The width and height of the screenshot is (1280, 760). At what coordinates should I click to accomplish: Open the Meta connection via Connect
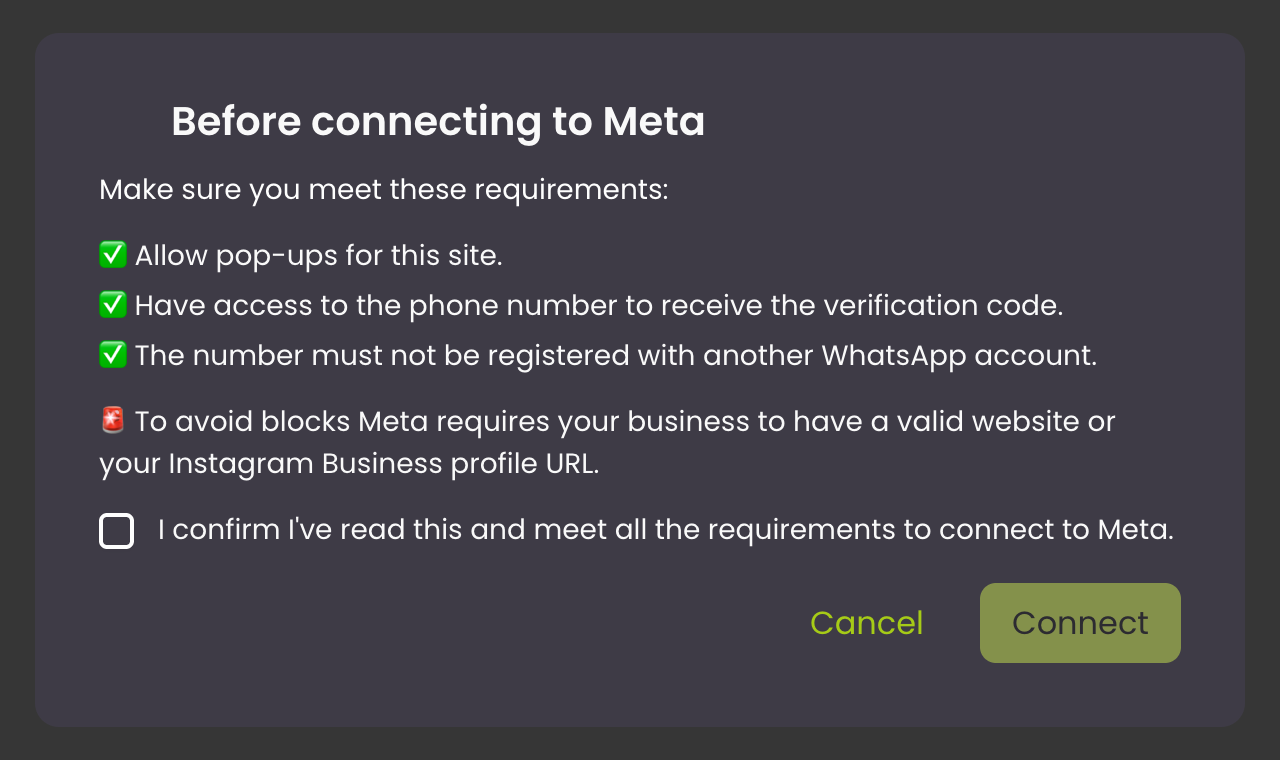1079,622
